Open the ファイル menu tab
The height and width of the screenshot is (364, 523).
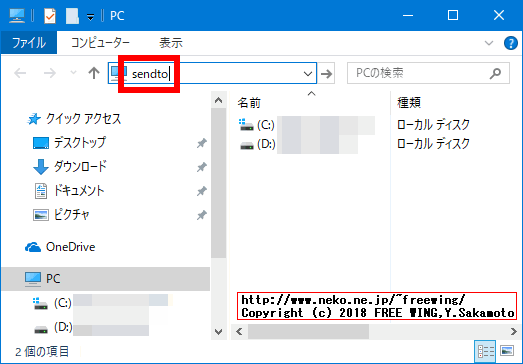29,43
